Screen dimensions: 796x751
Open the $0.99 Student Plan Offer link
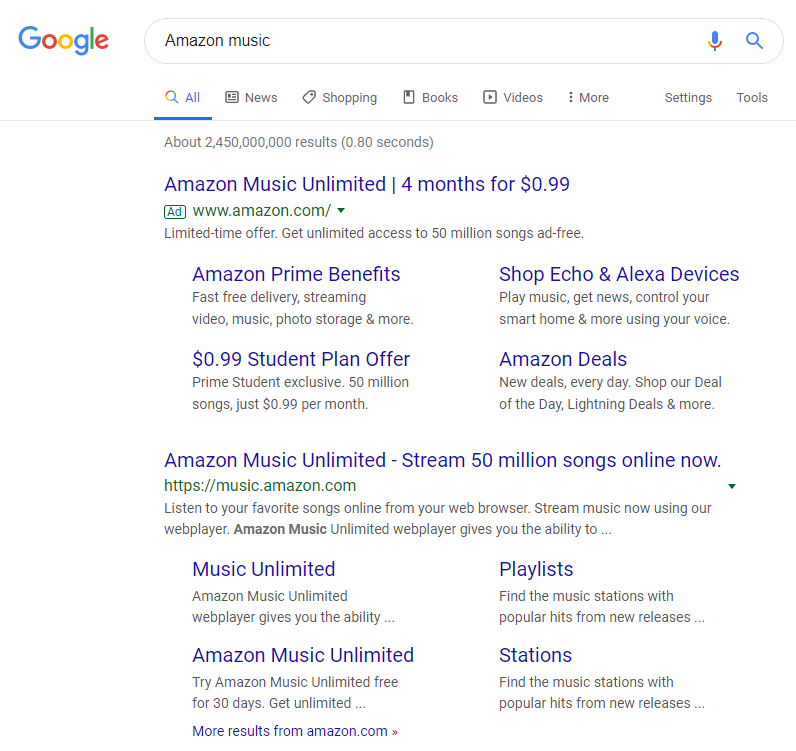pyautogui.click(x=301, y=359)
